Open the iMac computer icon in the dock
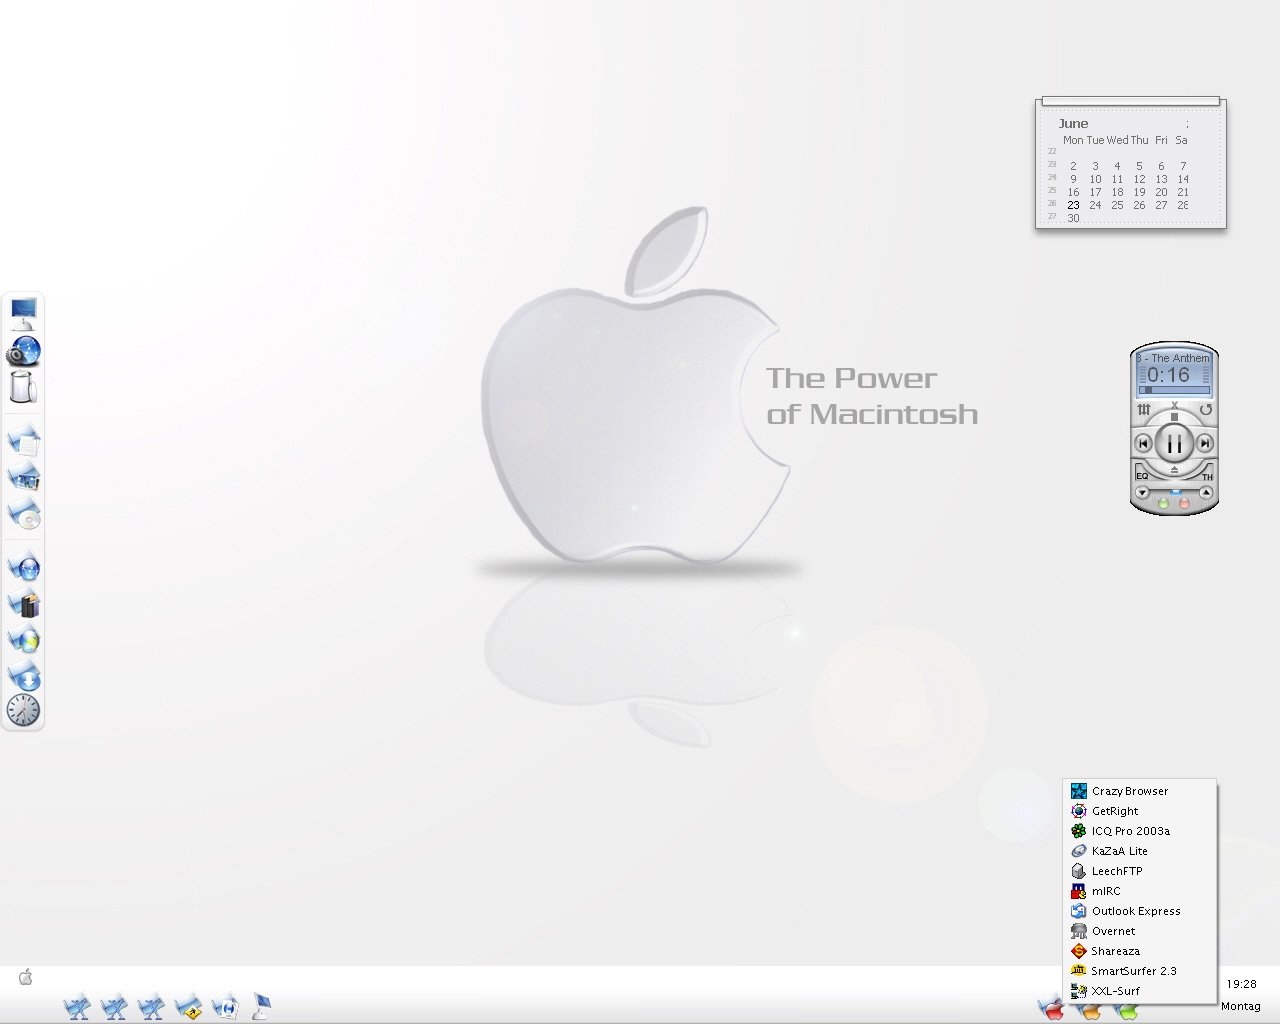This screenshot has height=1024, width=1280. coord(23,314)
